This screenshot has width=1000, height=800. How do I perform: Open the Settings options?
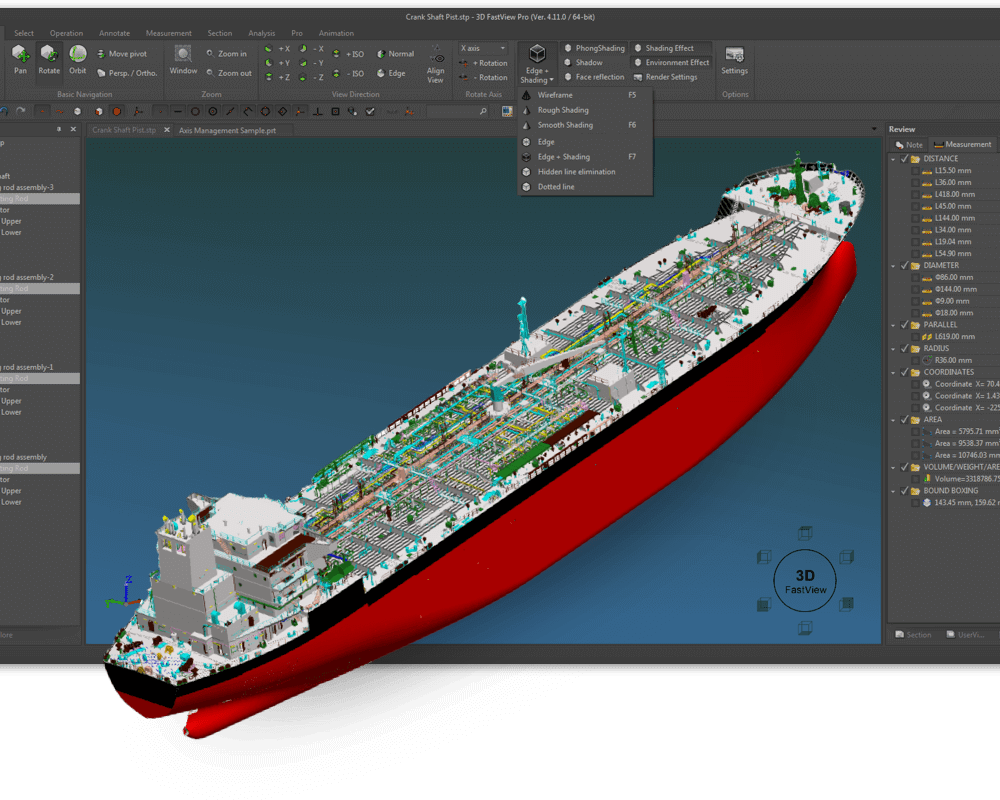coord(734,60)
